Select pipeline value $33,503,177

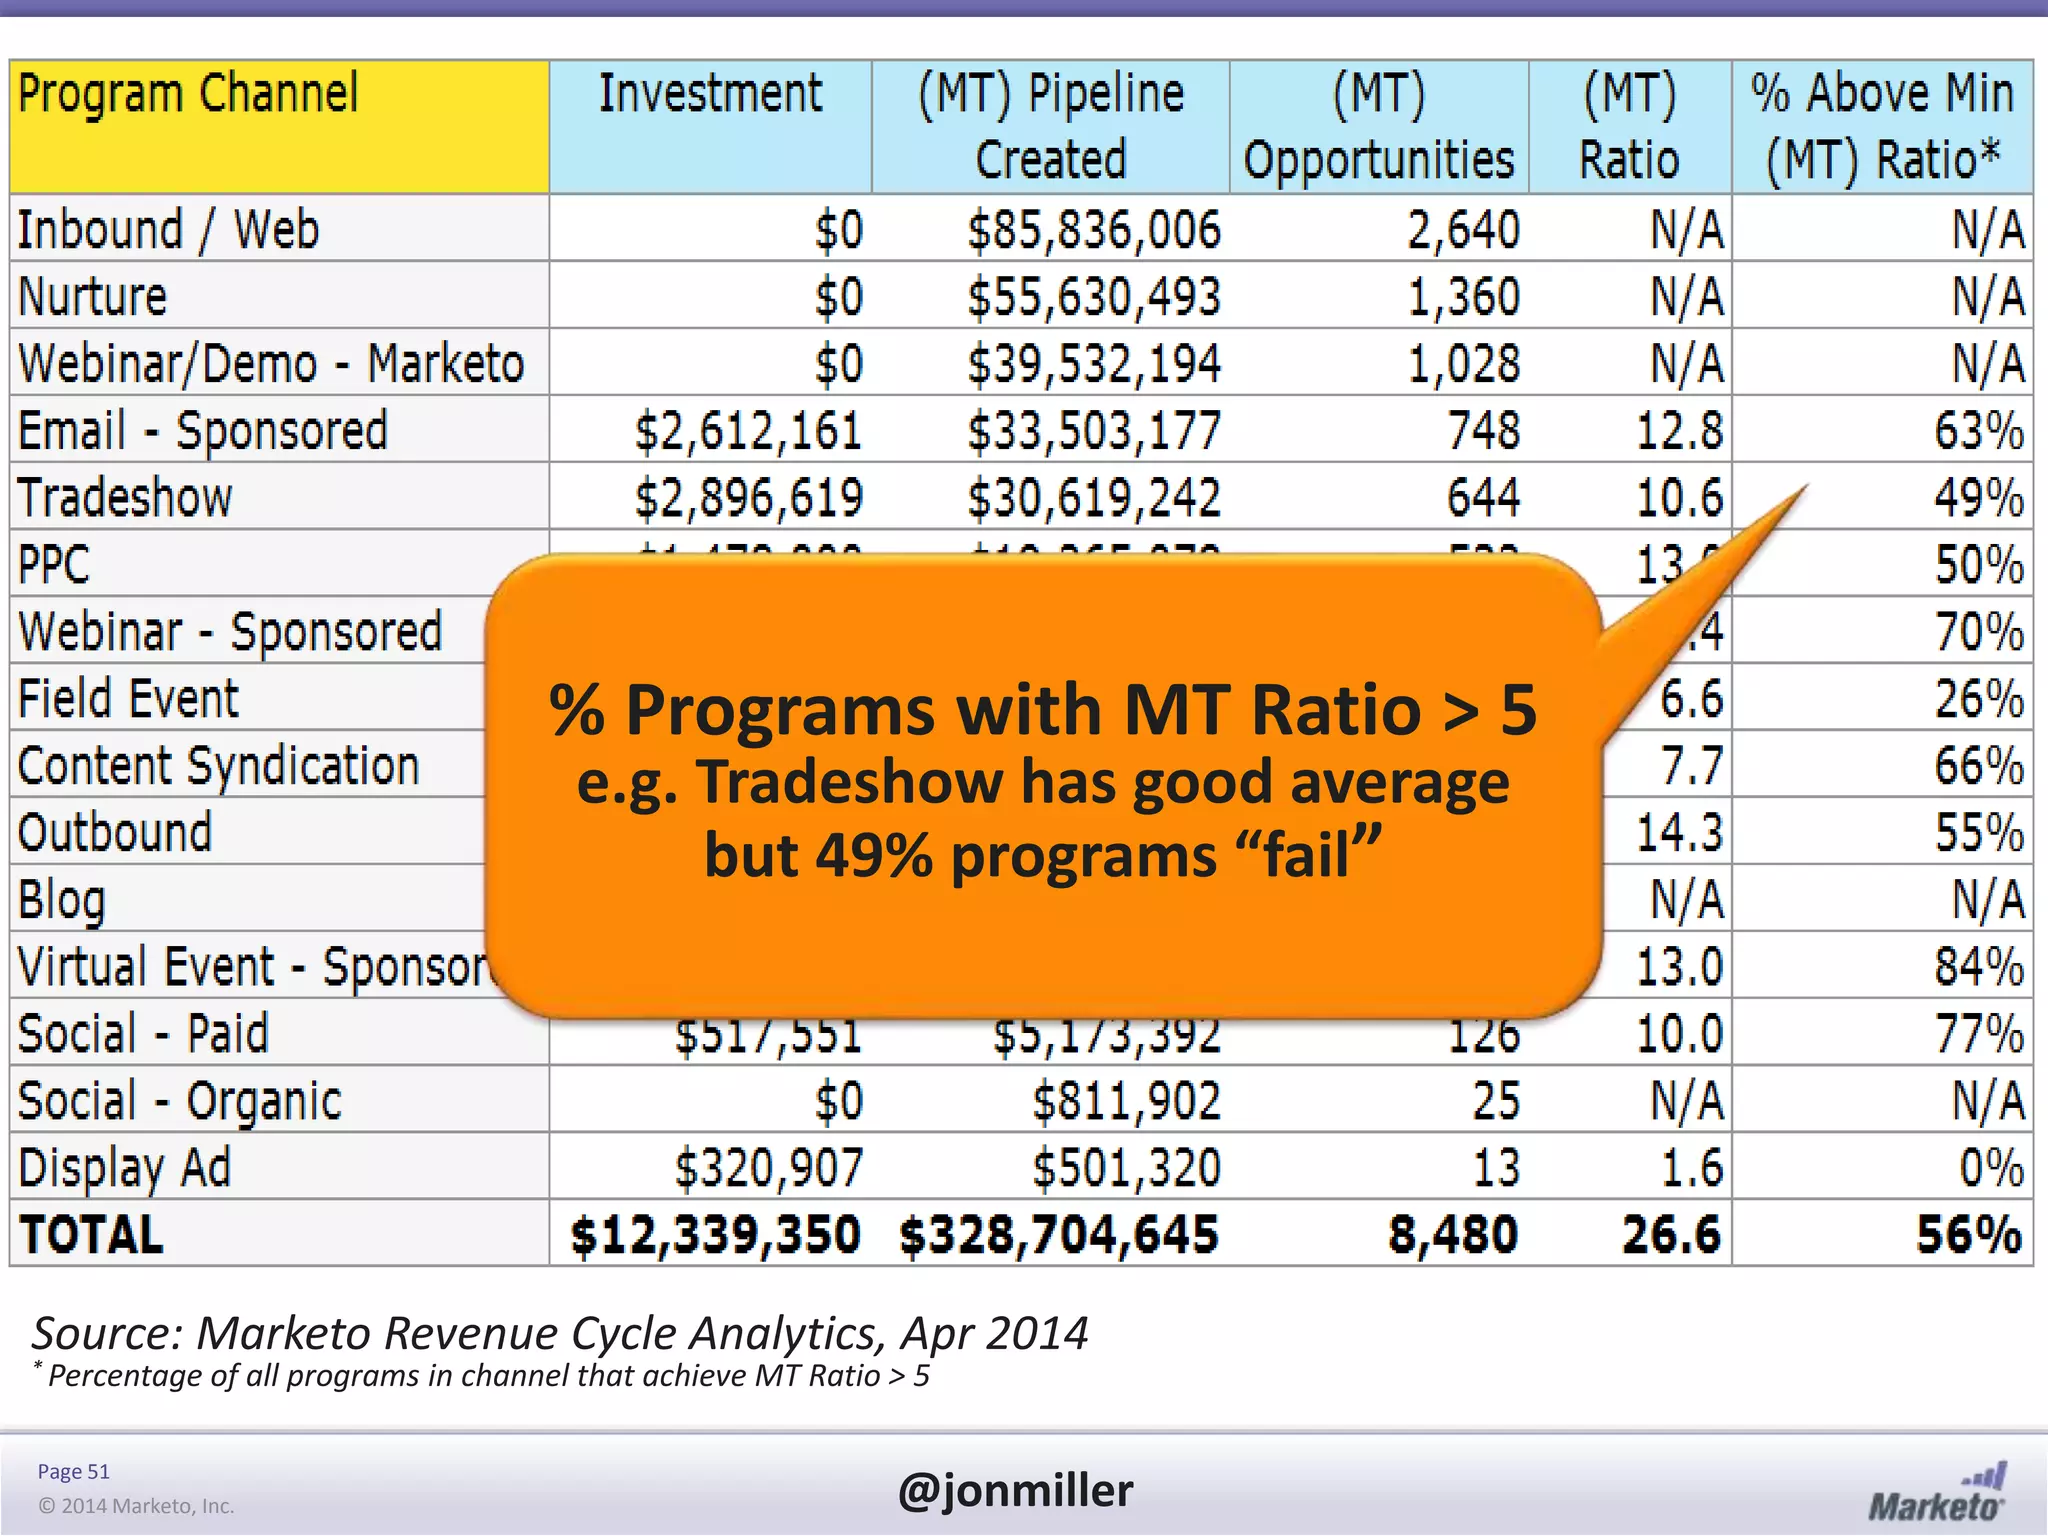coord(1094,431)
